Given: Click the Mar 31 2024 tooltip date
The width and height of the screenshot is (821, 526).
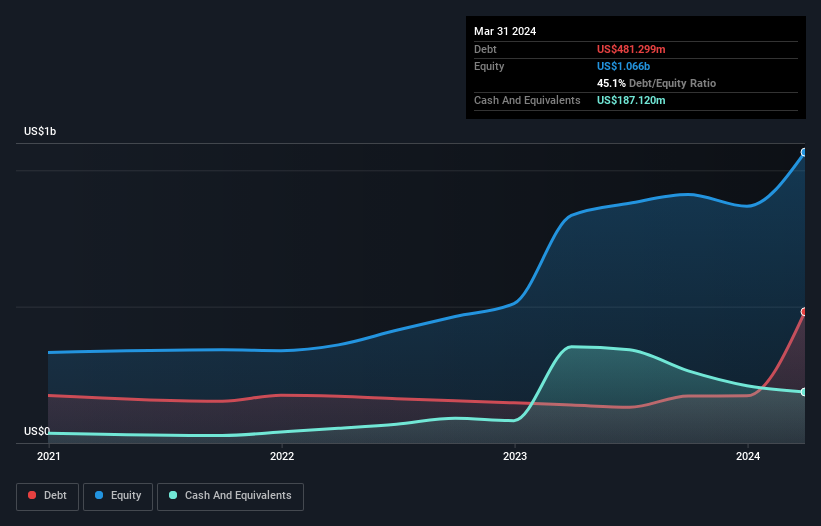Looking at the screenshot, I should point(505,31).
